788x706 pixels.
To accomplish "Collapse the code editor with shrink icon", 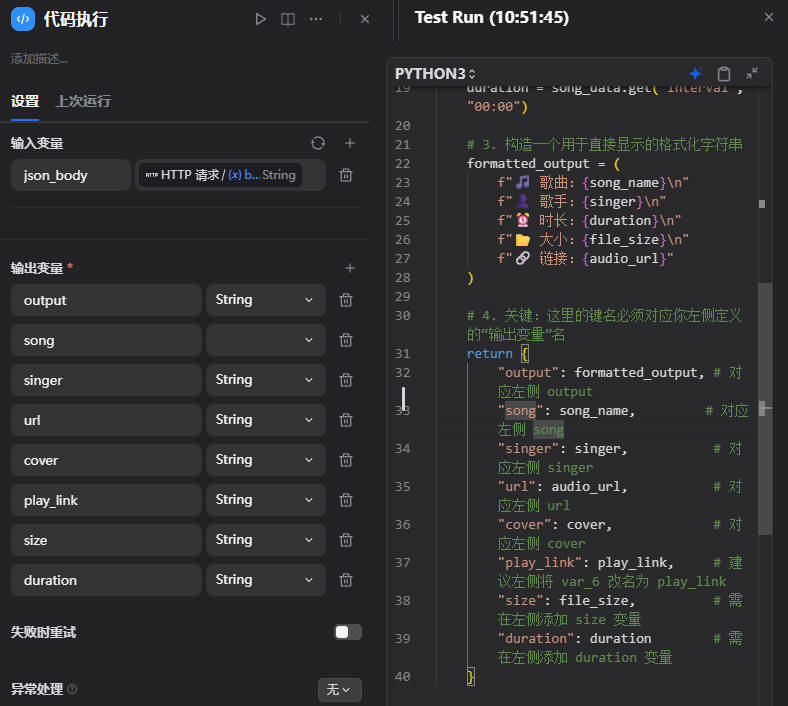I will coord(752,73).
